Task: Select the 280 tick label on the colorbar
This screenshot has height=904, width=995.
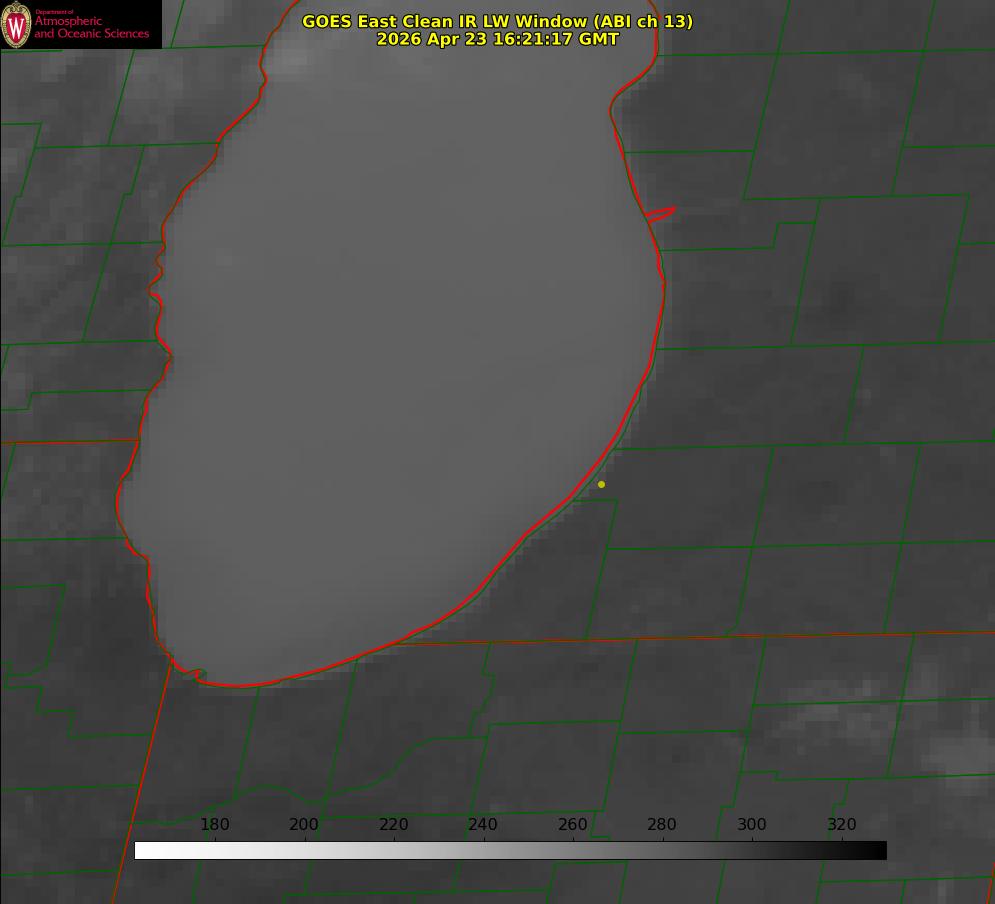Action: [662, 824]
